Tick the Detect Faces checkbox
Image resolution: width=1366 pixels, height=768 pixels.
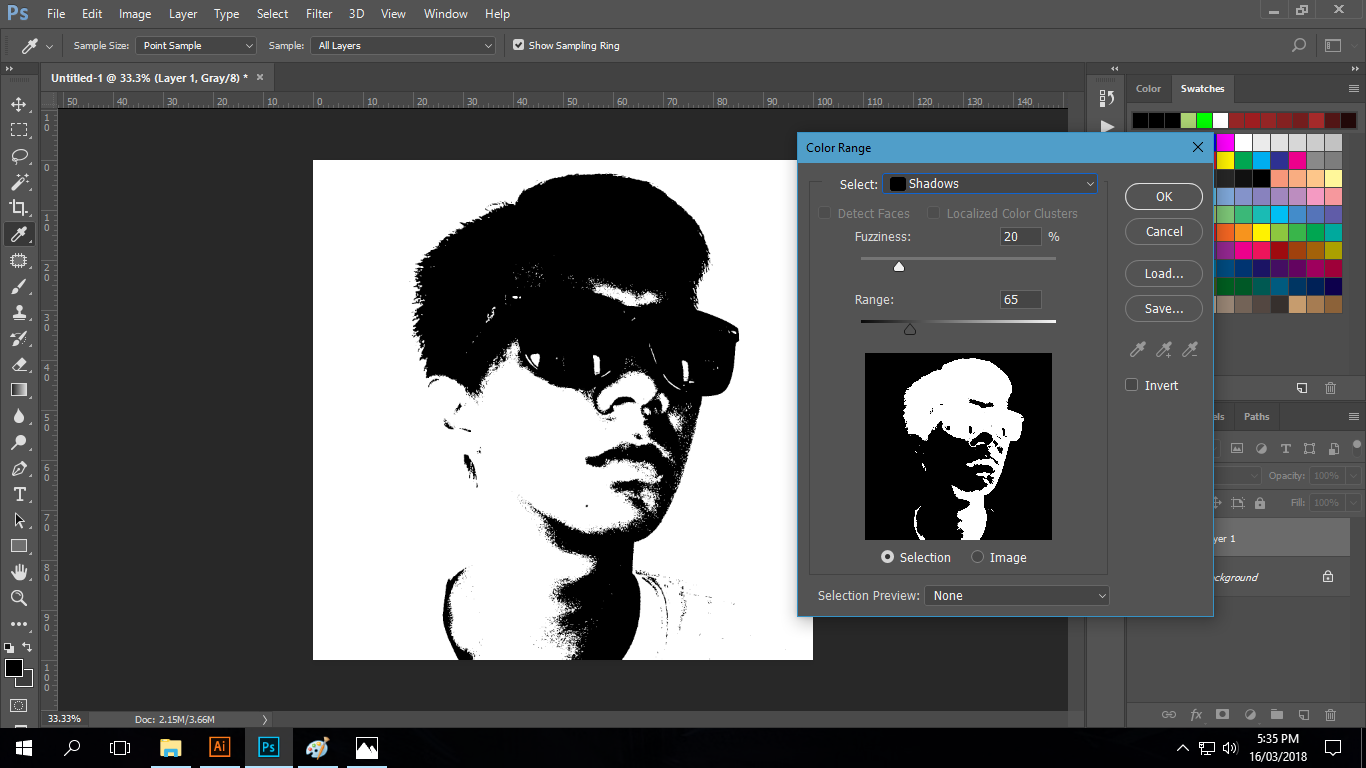(825, 213)
